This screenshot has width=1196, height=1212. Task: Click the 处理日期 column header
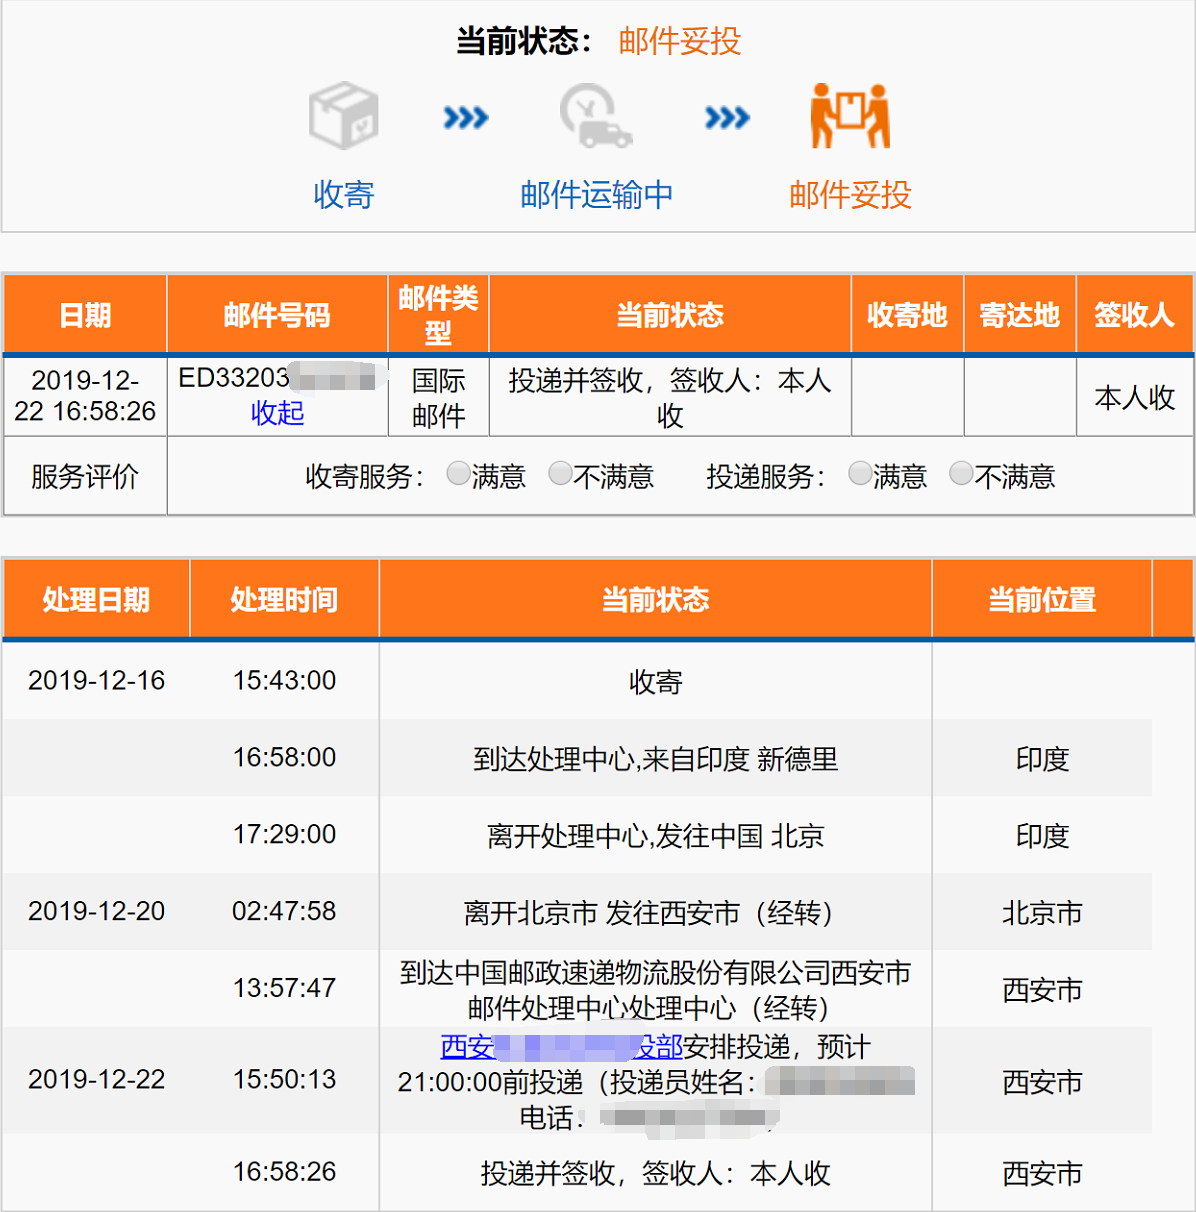coord(96,599)
